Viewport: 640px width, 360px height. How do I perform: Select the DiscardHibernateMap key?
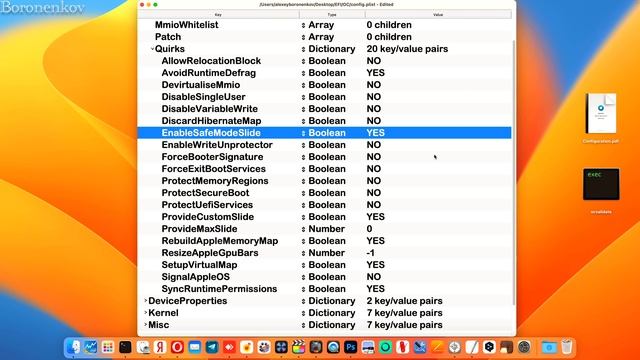point(211,121)
